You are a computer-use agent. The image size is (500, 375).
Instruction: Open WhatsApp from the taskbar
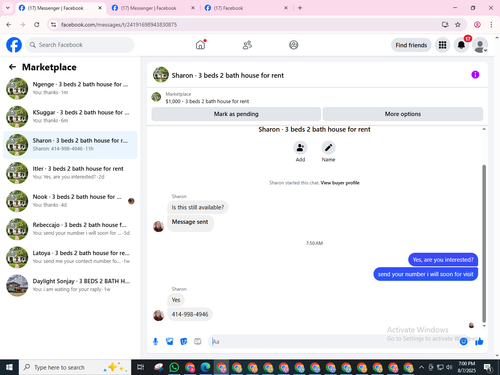click(174, 367)
